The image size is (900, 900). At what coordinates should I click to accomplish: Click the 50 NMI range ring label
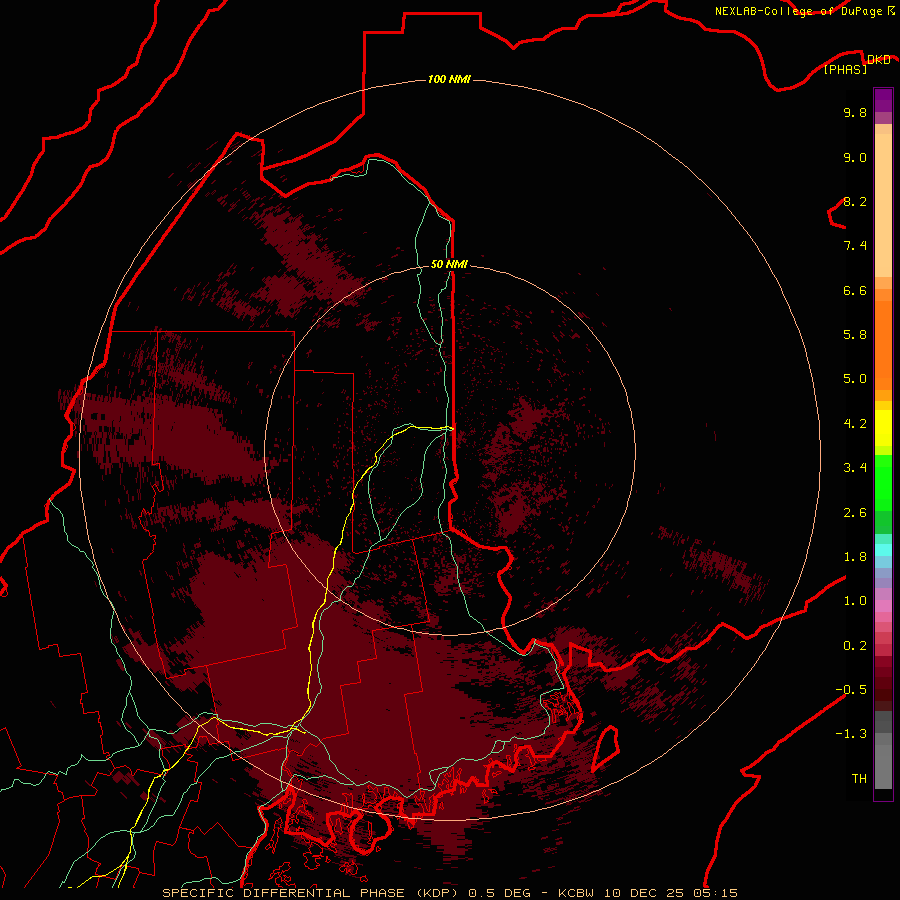pyautogui.click(x=449, y=264)
